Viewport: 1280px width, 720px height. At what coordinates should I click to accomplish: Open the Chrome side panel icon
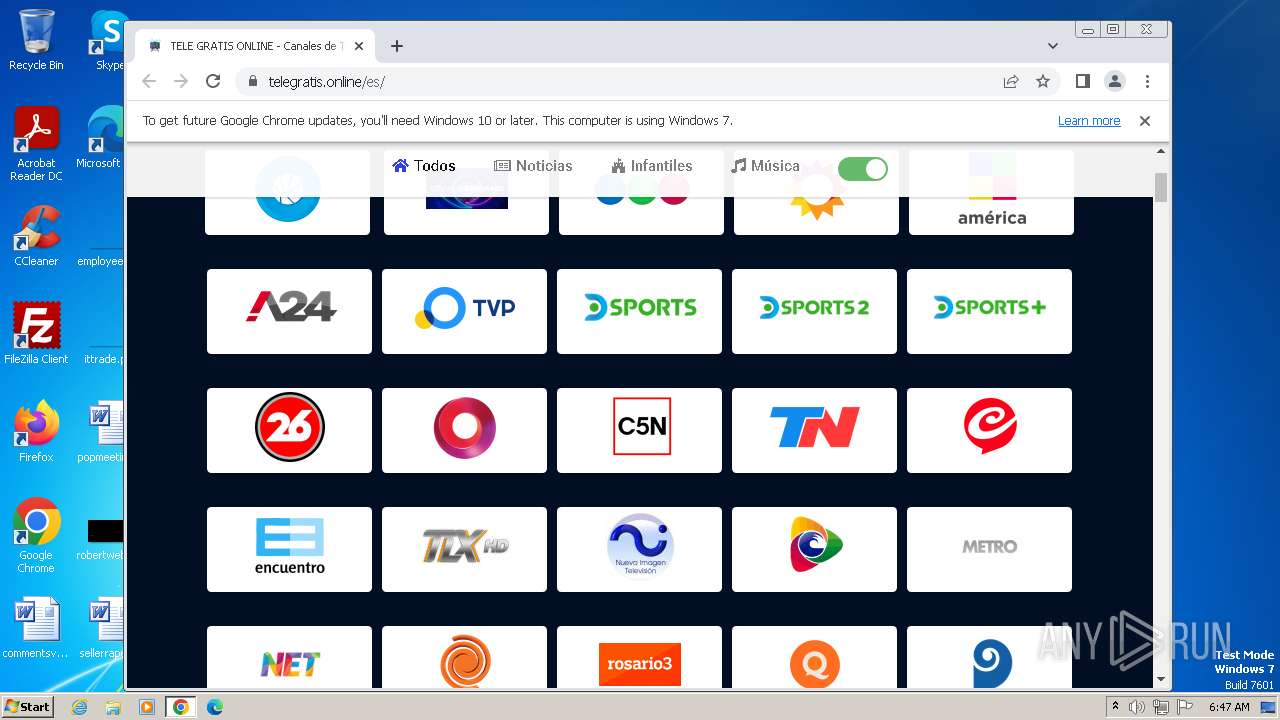click(x=1083, y=81)
